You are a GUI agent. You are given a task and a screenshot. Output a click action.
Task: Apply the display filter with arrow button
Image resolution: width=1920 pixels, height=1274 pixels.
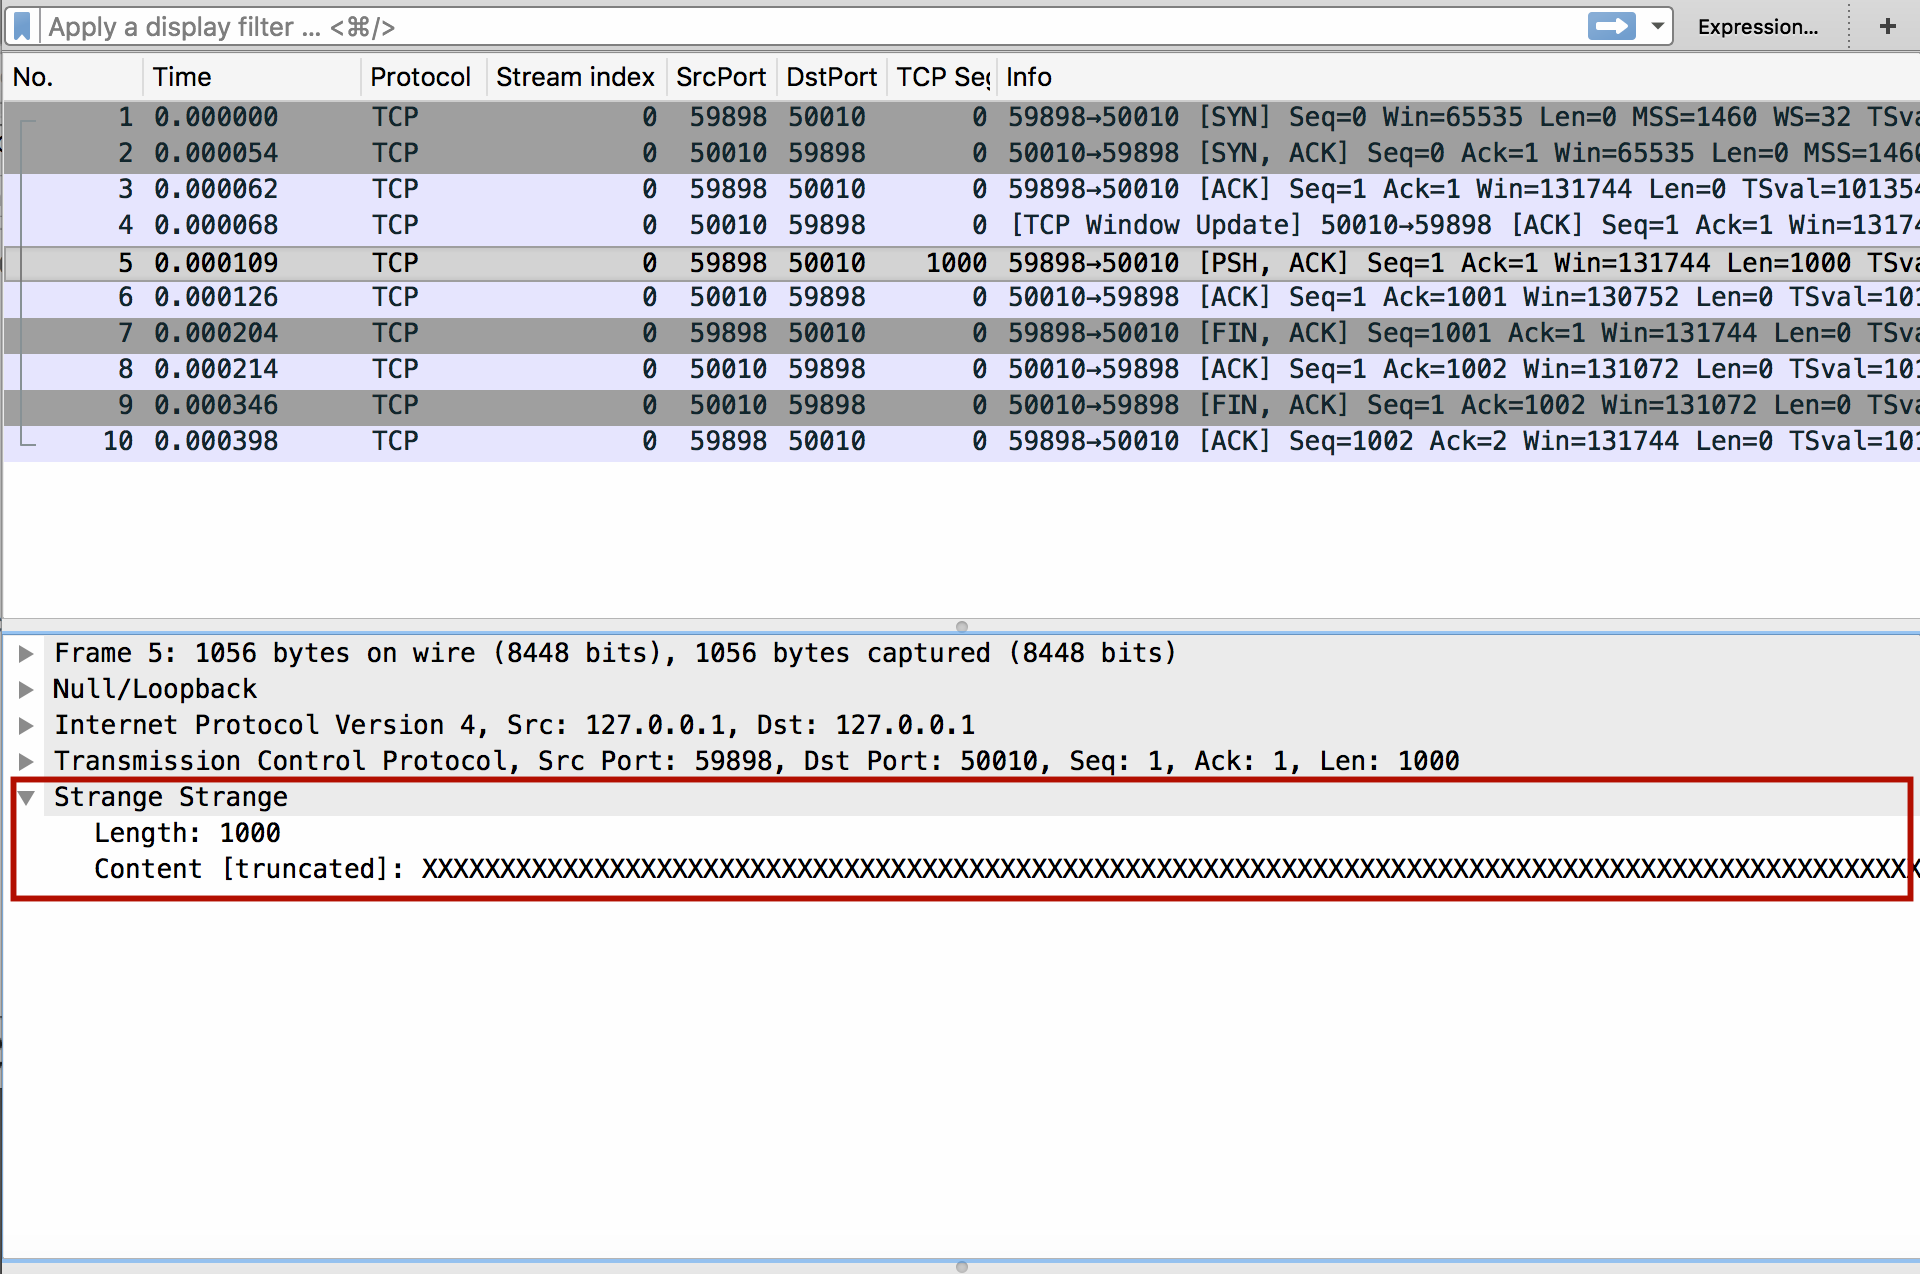click(x=1611, y=26)
